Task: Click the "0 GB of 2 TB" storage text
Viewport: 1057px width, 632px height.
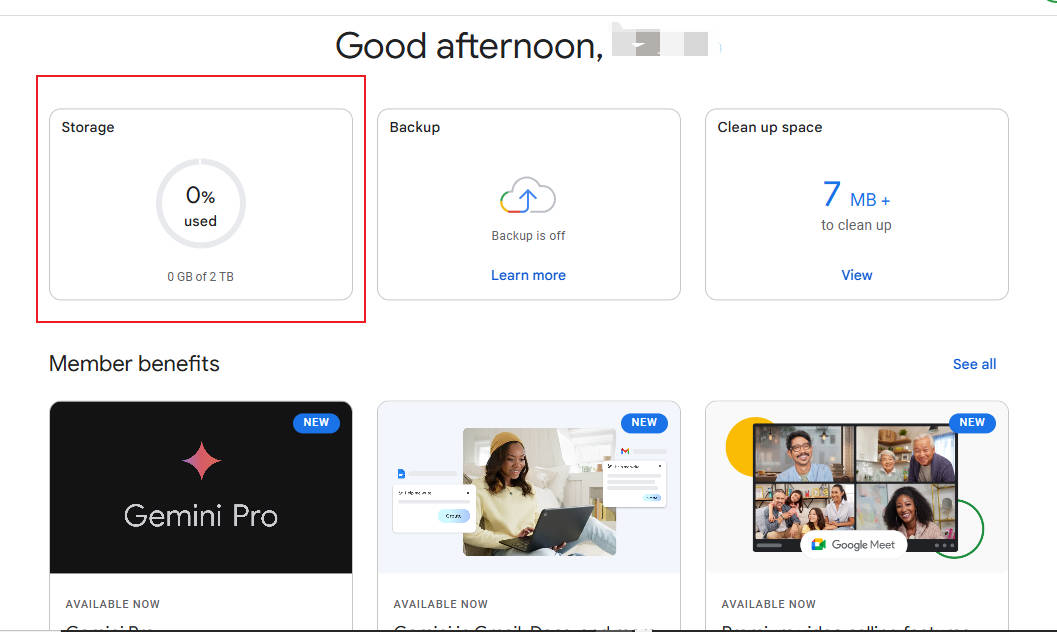Action: tap(200, 276)
